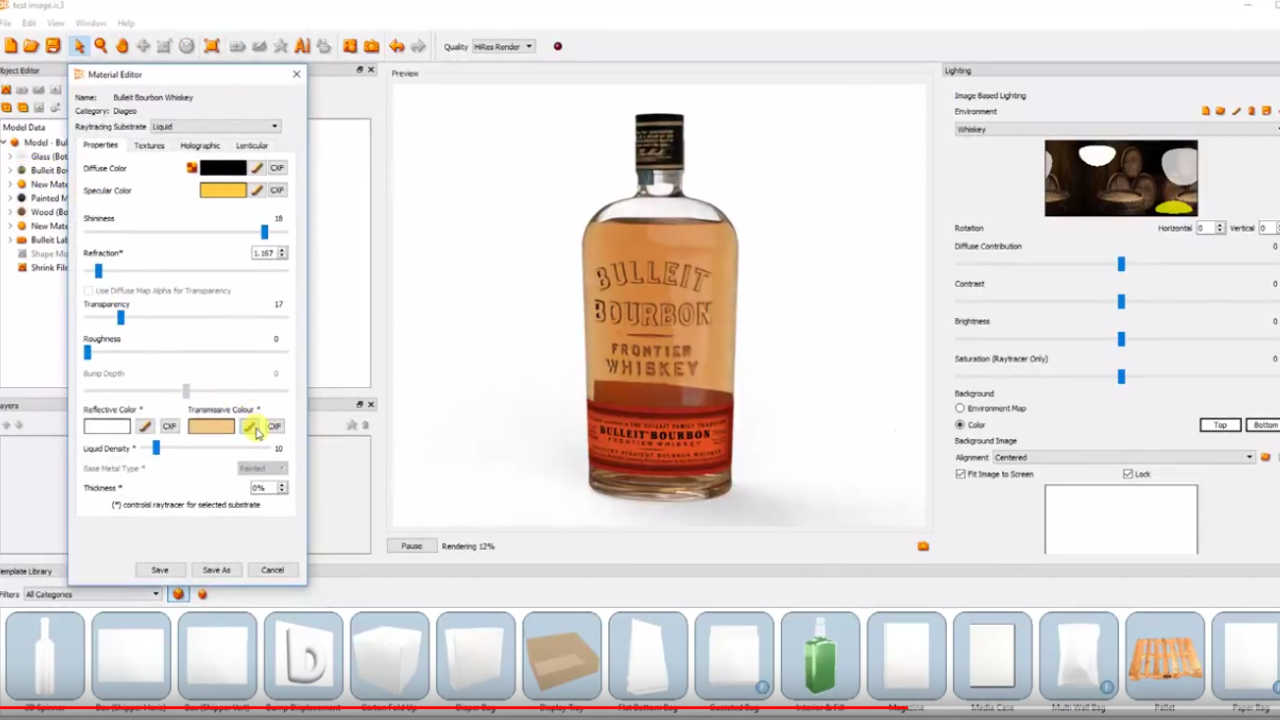Open the File menu
Image resolution: width=1280 pixels, height=720 pixels.
click(5, 23)
